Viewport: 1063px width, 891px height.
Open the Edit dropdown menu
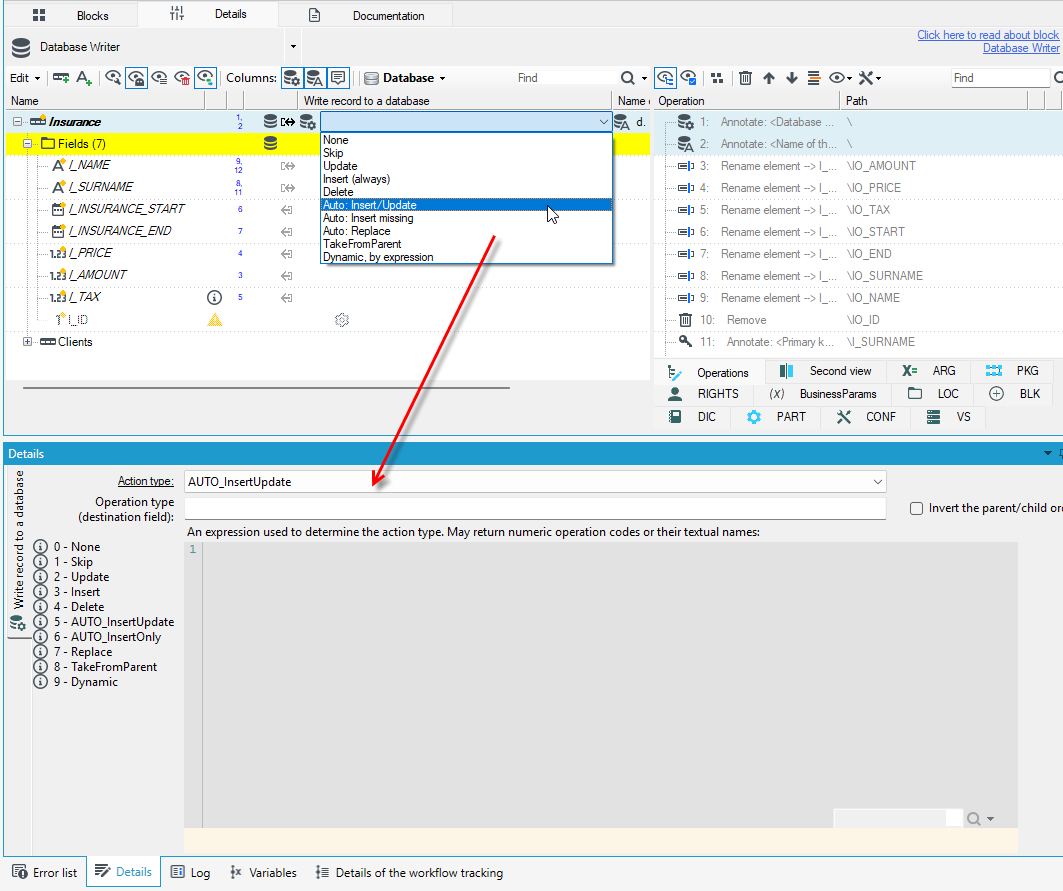point(25,78)
